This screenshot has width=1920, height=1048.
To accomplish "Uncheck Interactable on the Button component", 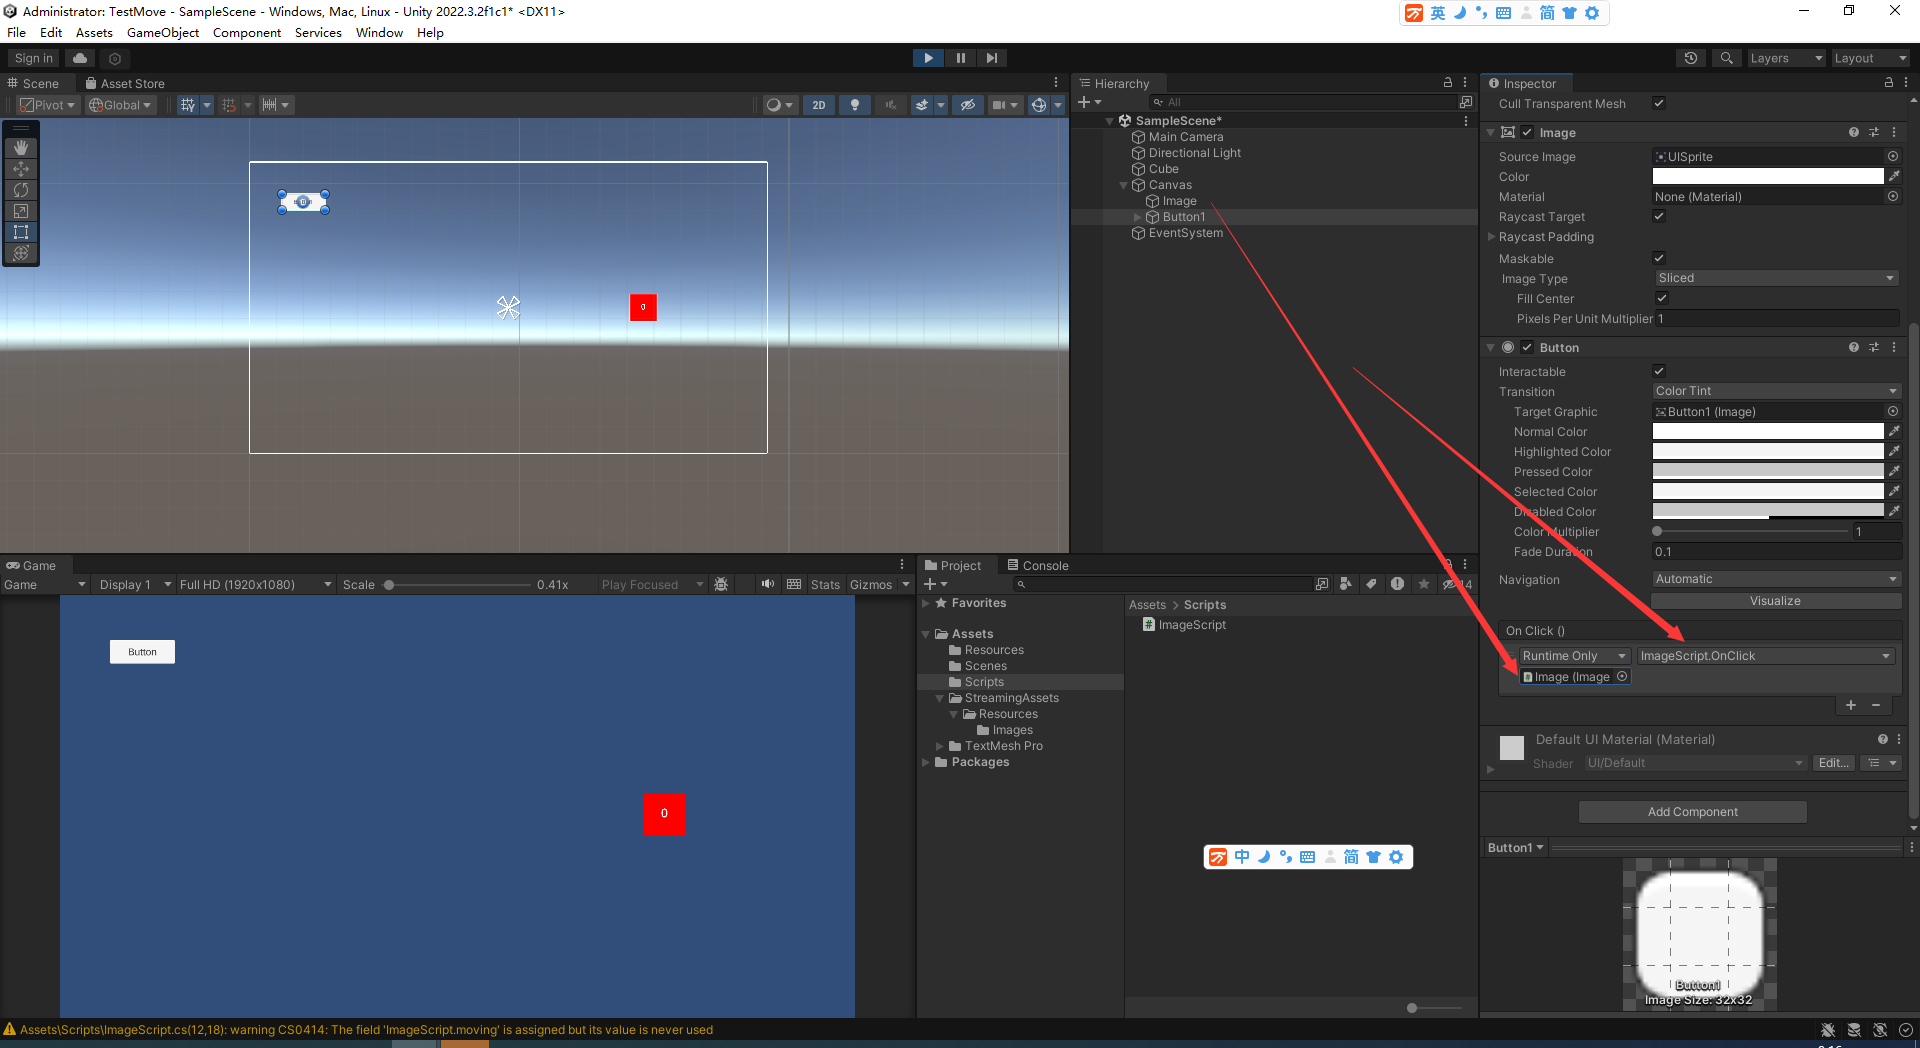I will pos(1658,370).
